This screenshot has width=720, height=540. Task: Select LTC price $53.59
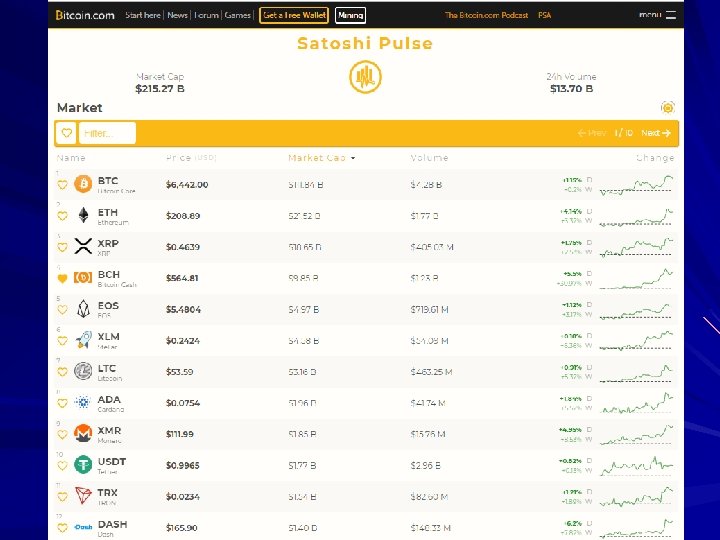pos(180,372)
